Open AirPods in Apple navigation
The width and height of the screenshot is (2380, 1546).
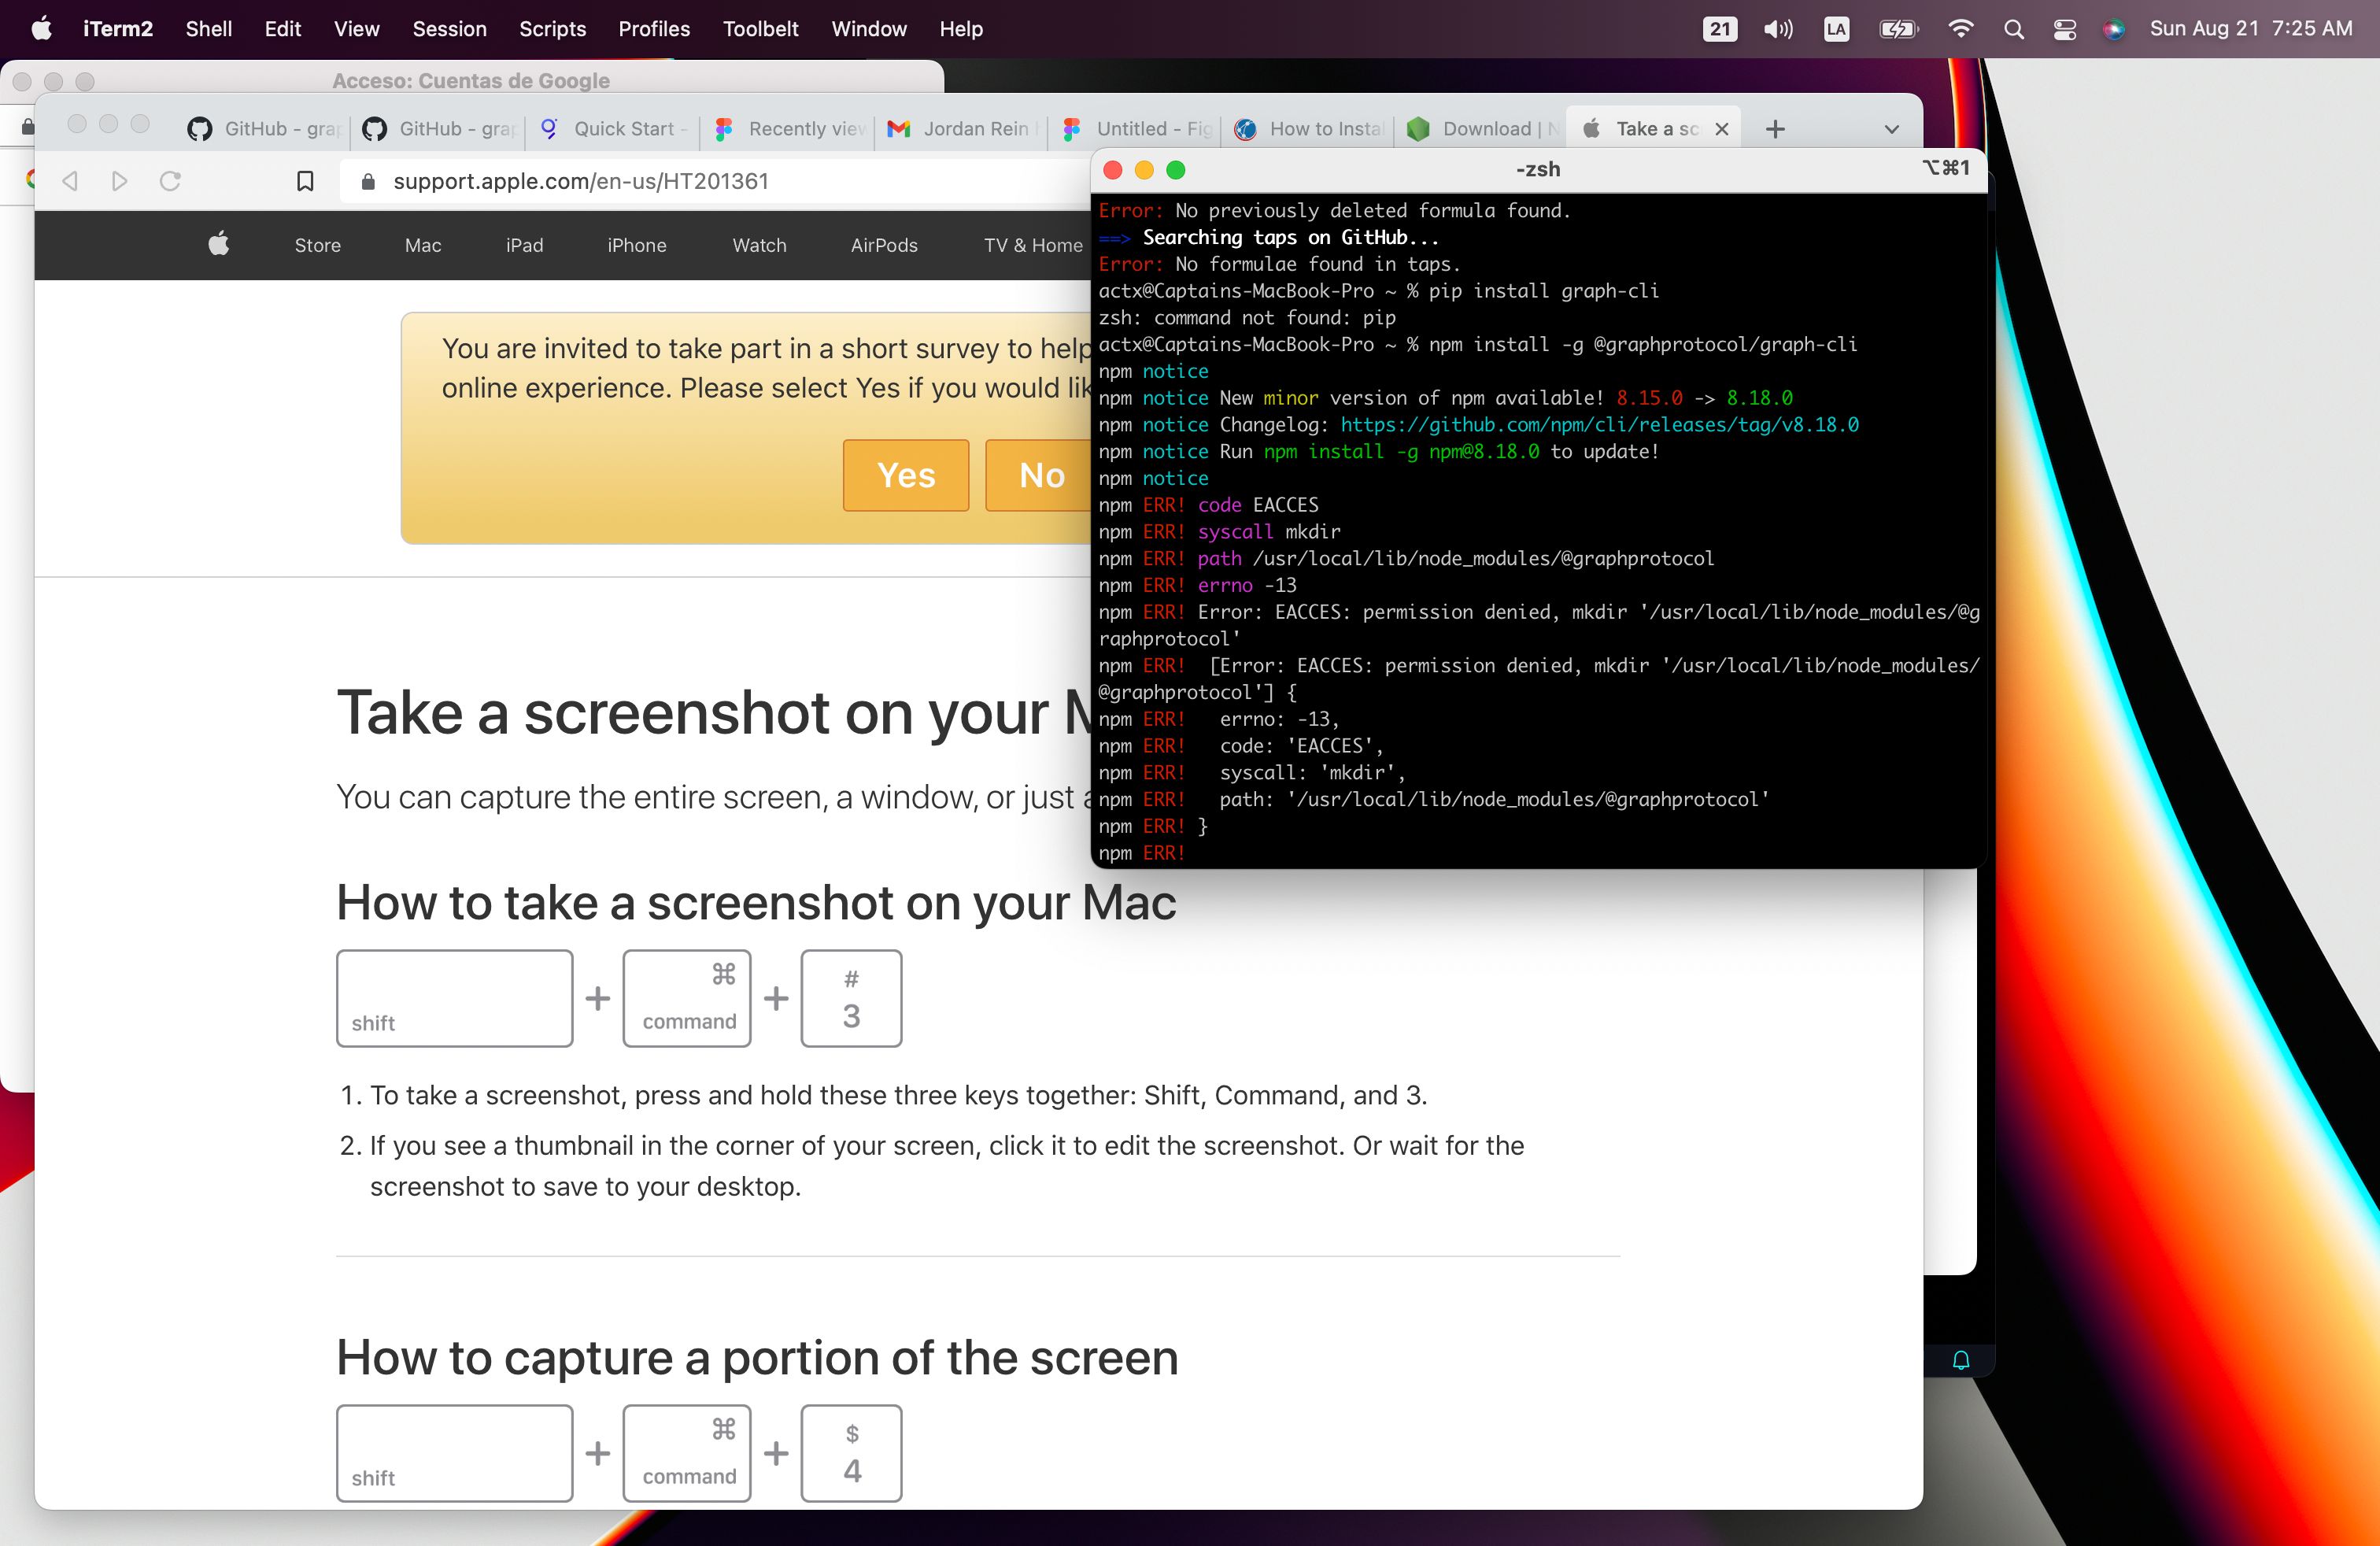pos(884,245)
